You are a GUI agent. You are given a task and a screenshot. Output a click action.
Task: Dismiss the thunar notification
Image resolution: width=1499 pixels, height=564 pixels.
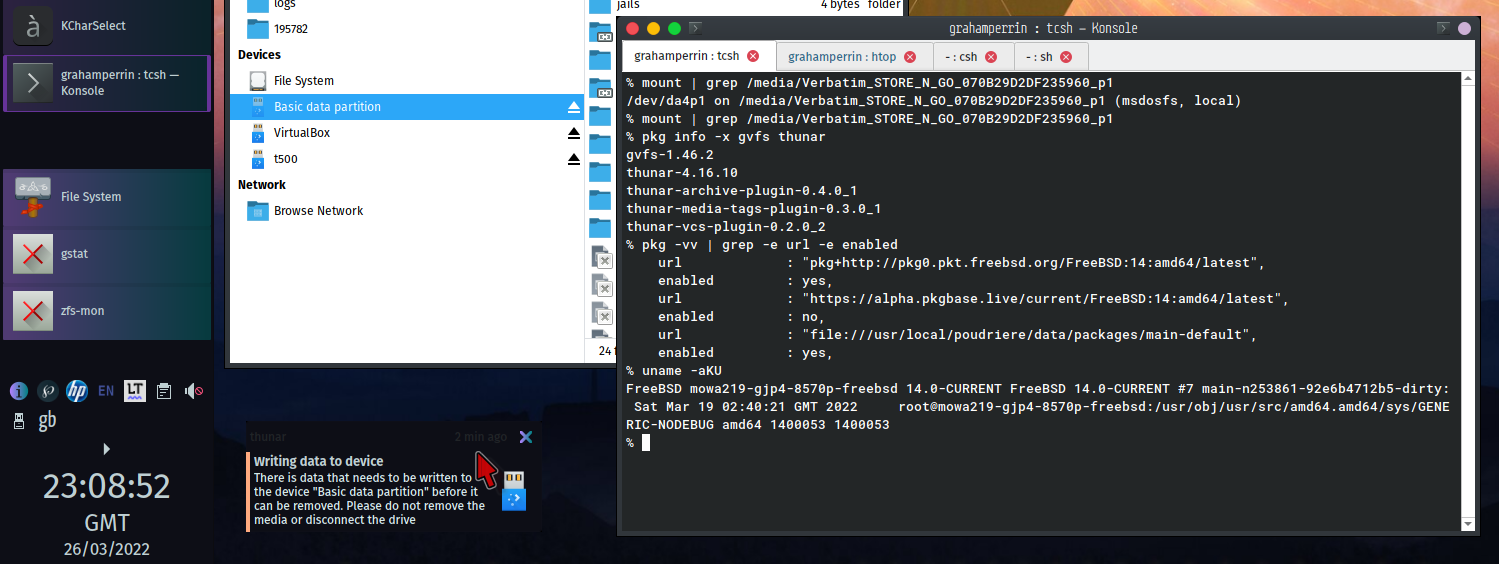(x=526, y=437)
